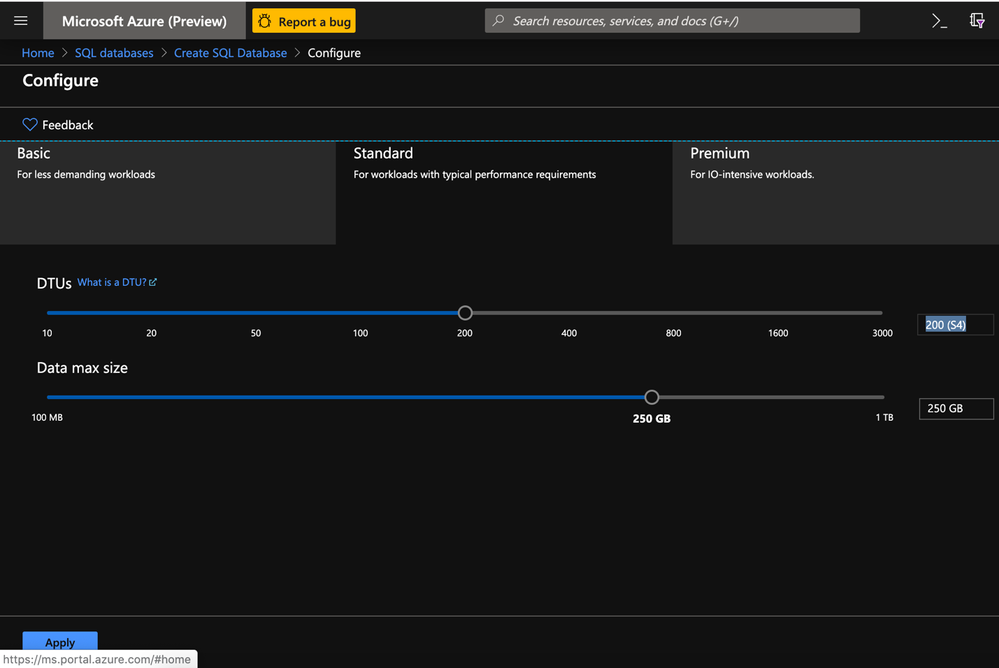Viewport: 999px width, 668px height.
Task: Set the DTUs slider to 3000
Action: 882,313
